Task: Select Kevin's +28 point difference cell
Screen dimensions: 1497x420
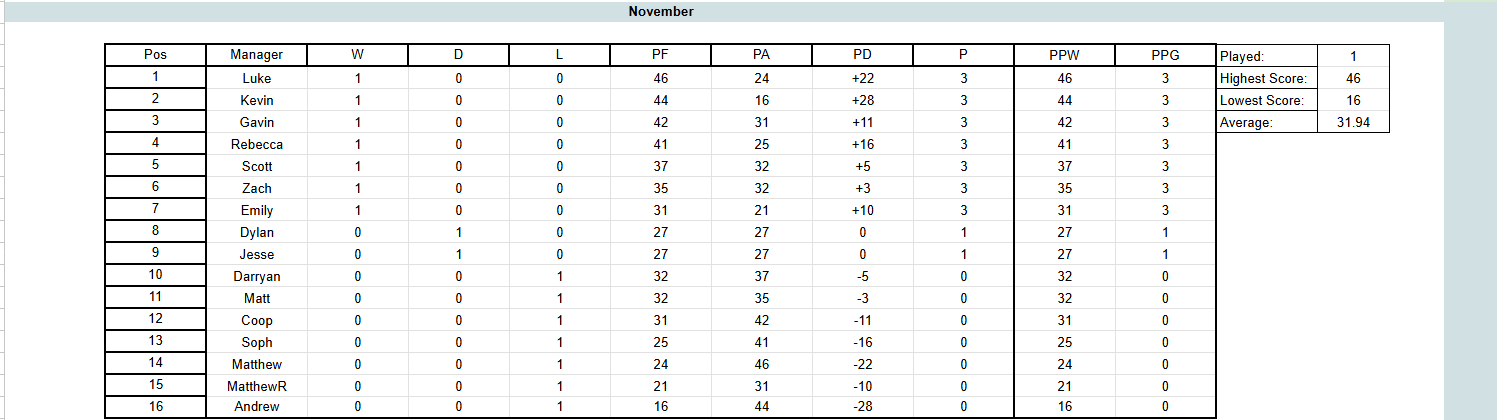Action: point(862,100)
